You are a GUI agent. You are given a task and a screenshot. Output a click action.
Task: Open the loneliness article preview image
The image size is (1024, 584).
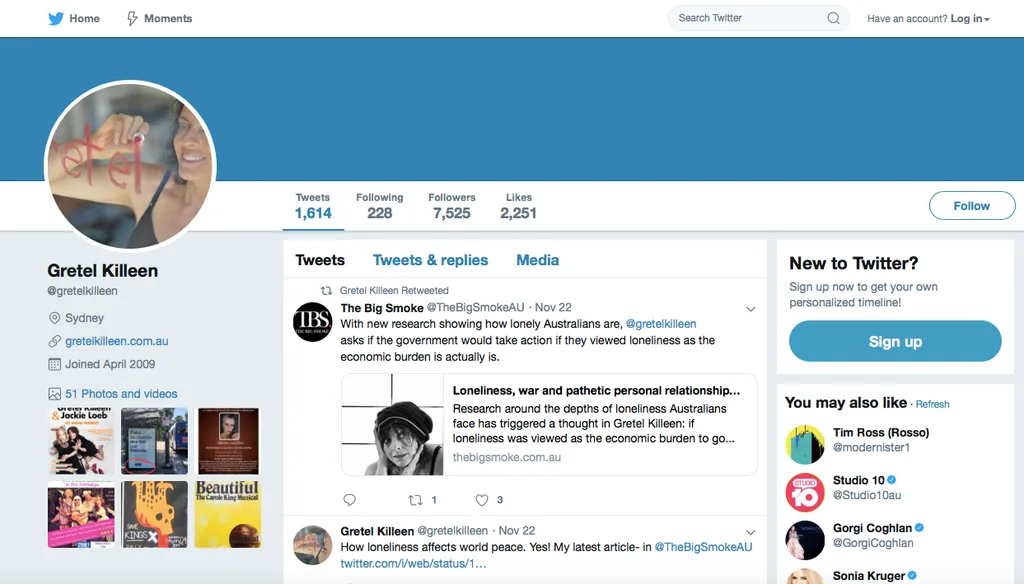click(x=392, y=425)
